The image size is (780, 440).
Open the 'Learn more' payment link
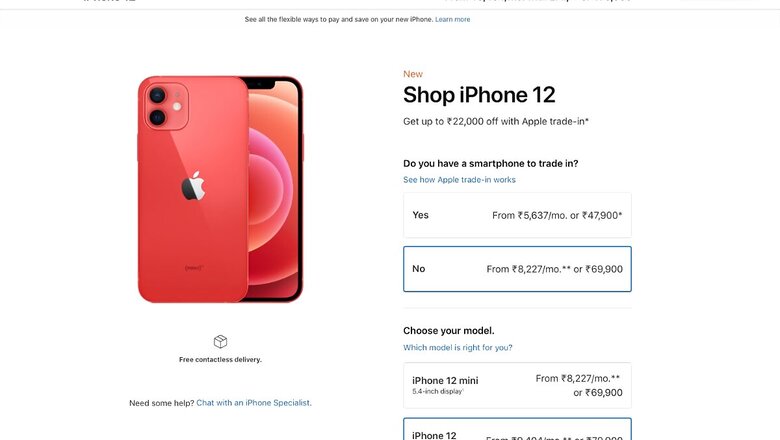453,19
